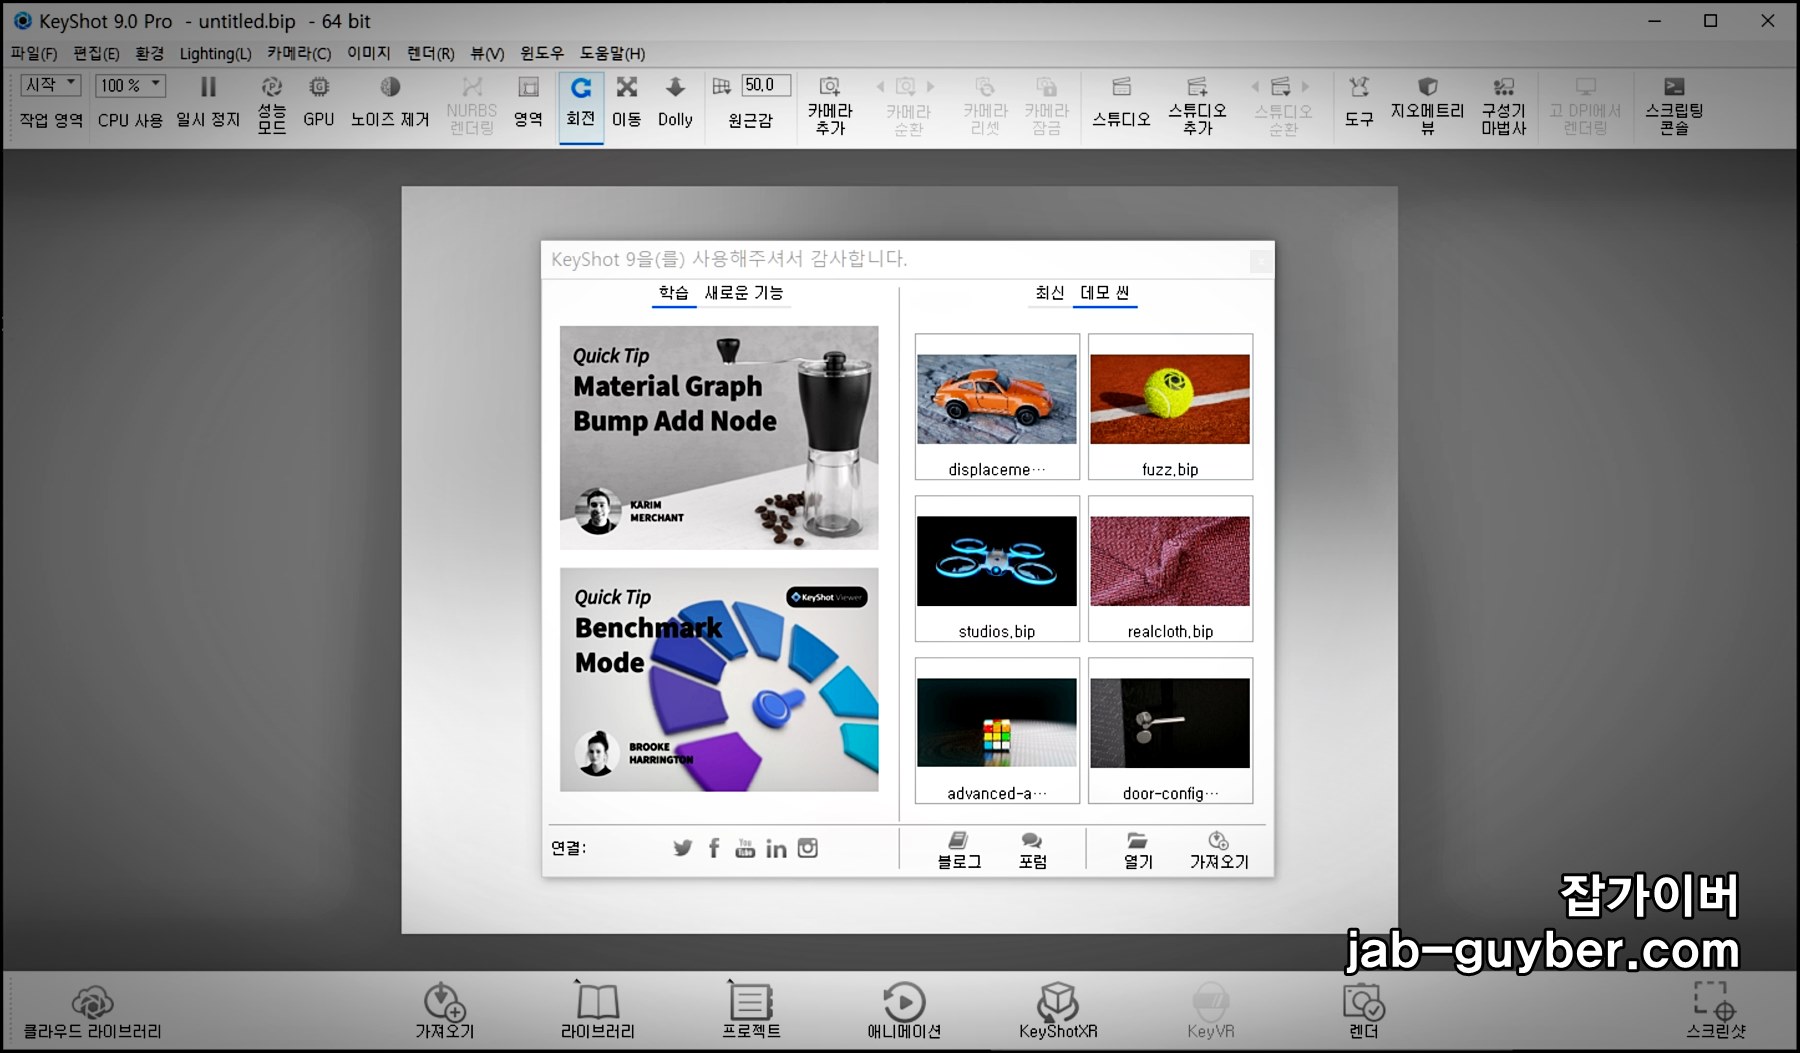Screen dimensions: 1800x1053
Task: Click the 일시 정지 pause icon
Action: [x=208, y=87]
